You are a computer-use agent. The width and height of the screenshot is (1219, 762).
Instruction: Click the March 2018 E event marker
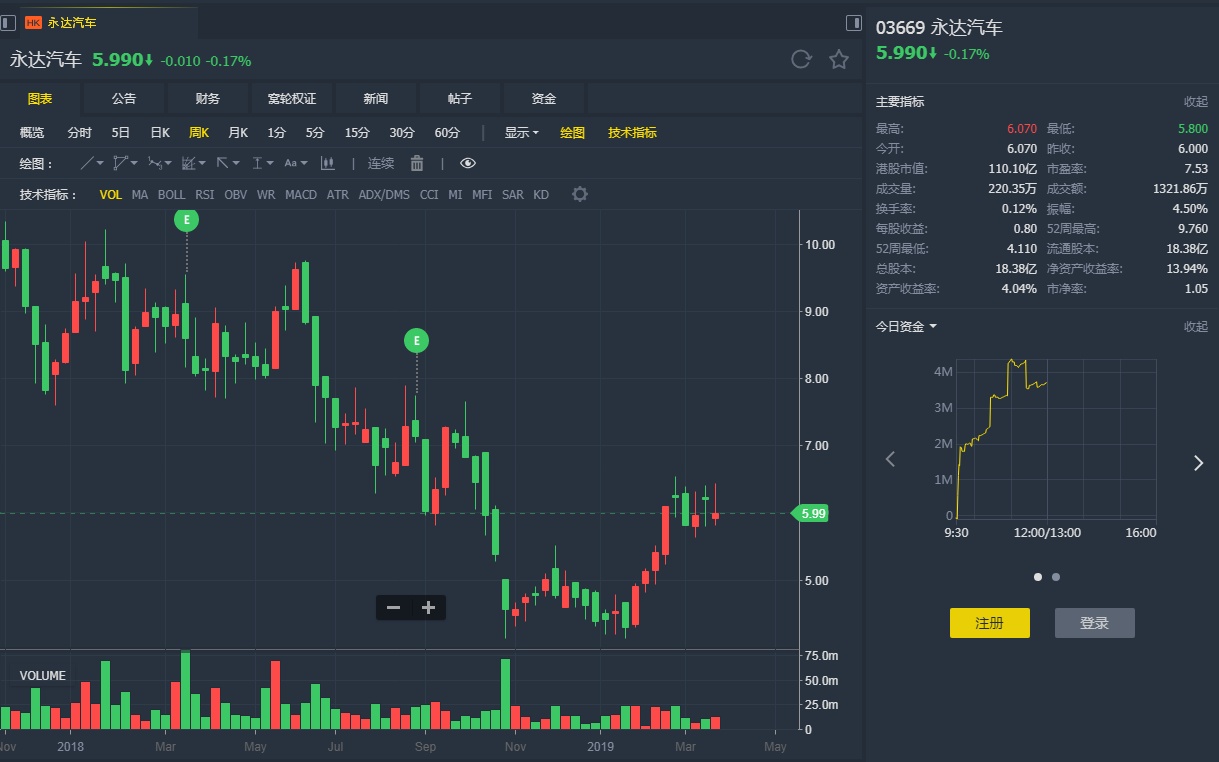[186, 220]
